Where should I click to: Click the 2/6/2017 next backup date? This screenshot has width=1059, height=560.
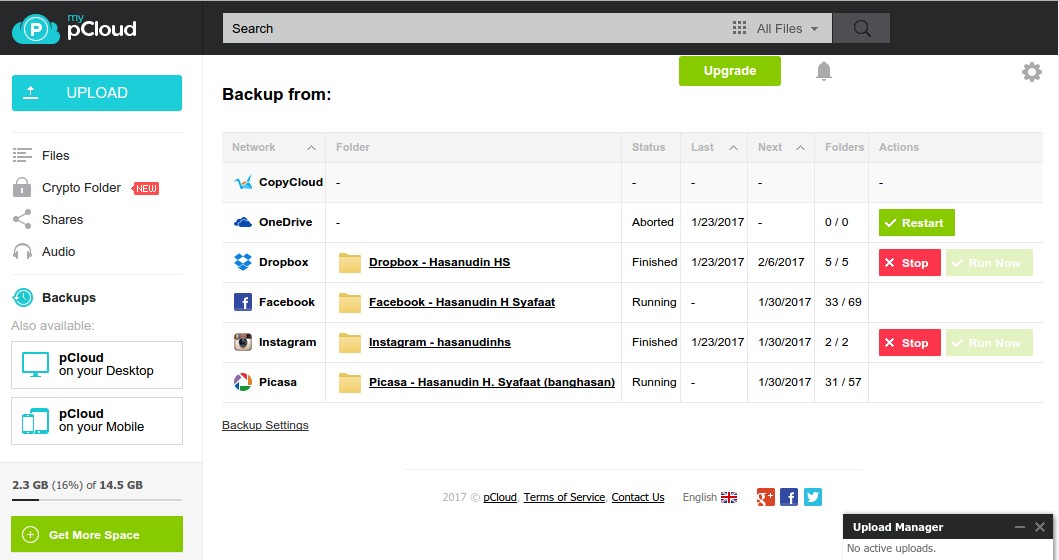tap(781, 262)
